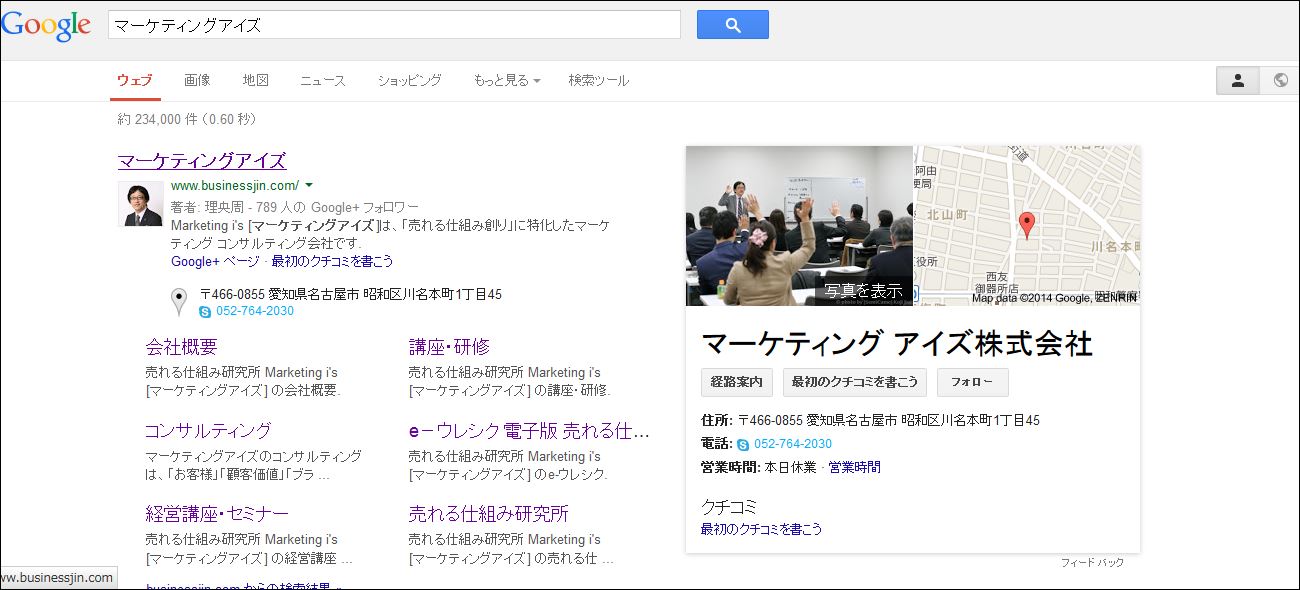Click 最初のクチコミを書こう link under first result

pyautogui.click(x=332, y=261)
